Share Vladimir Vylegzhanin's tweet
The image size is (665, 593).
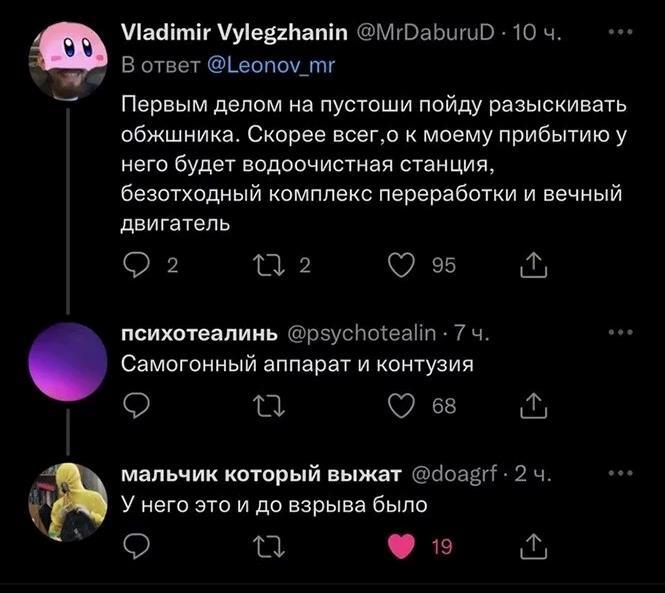click(x=533, y=265)
